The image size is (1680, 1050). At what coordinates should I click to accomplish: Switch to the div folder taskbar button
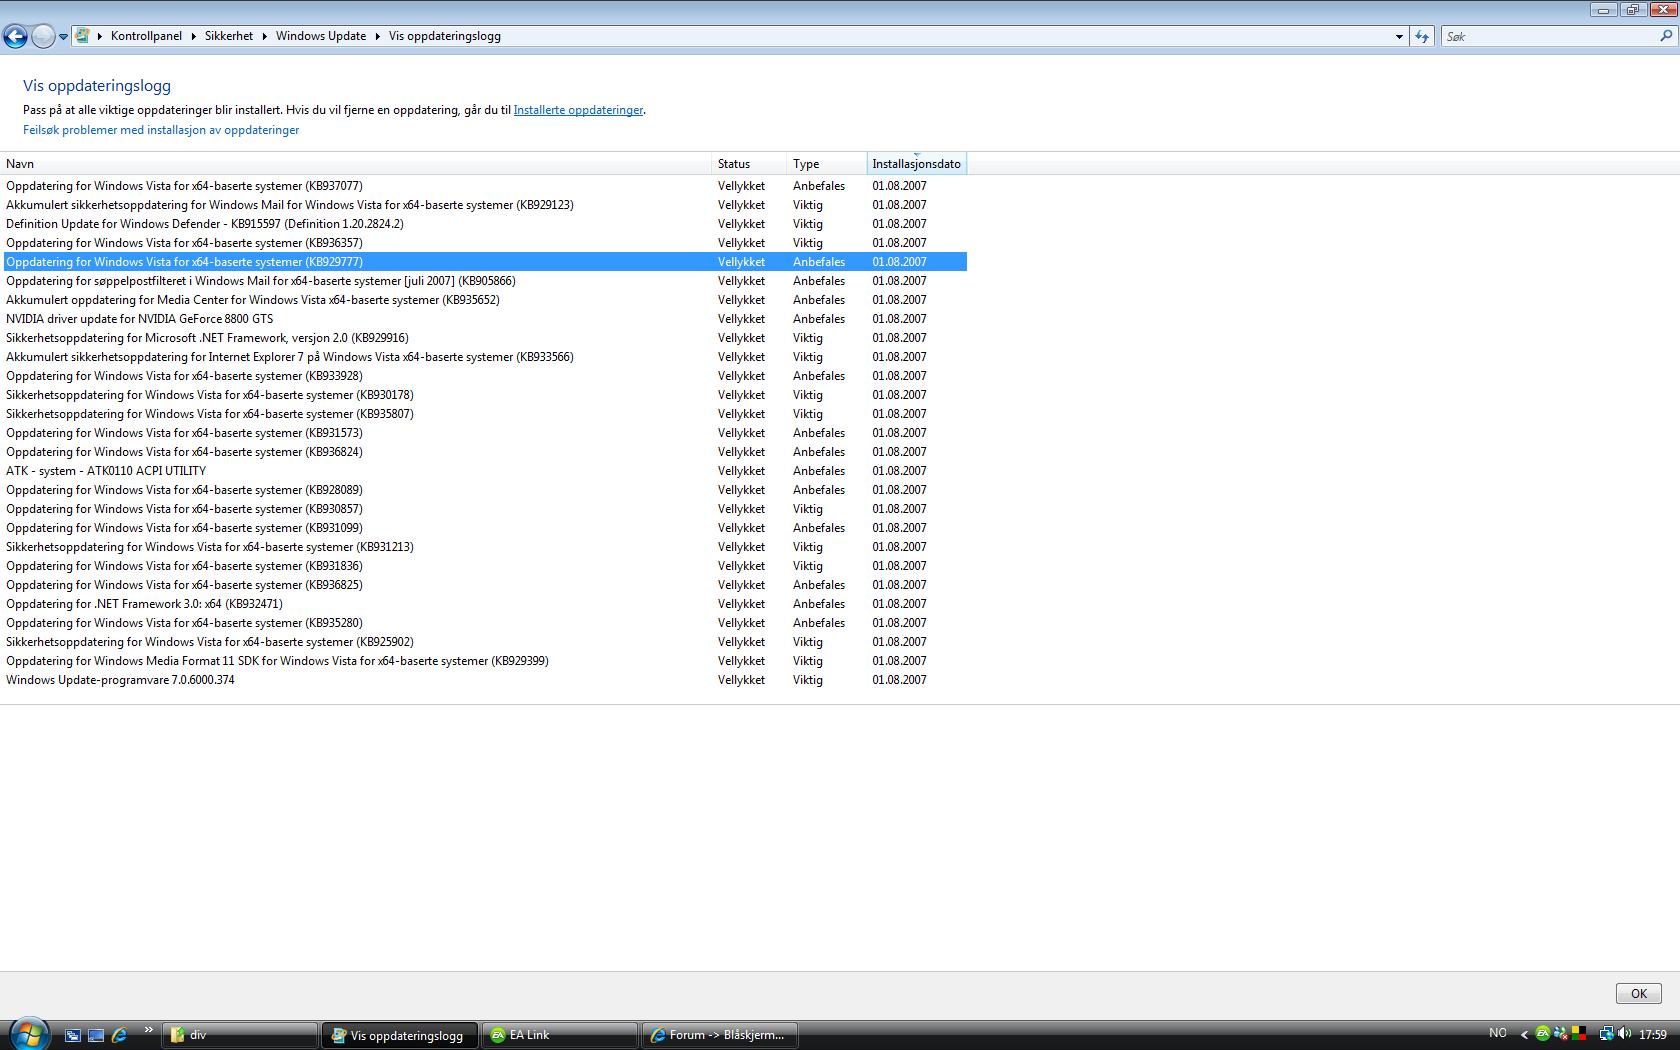tap(241, 1035)
